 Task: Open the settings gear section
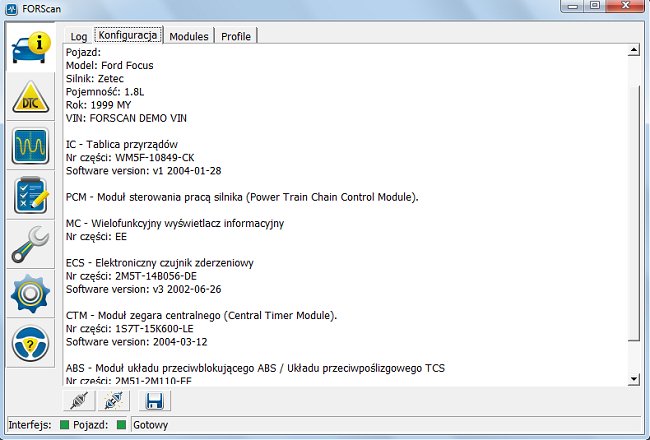coord(30,294)
